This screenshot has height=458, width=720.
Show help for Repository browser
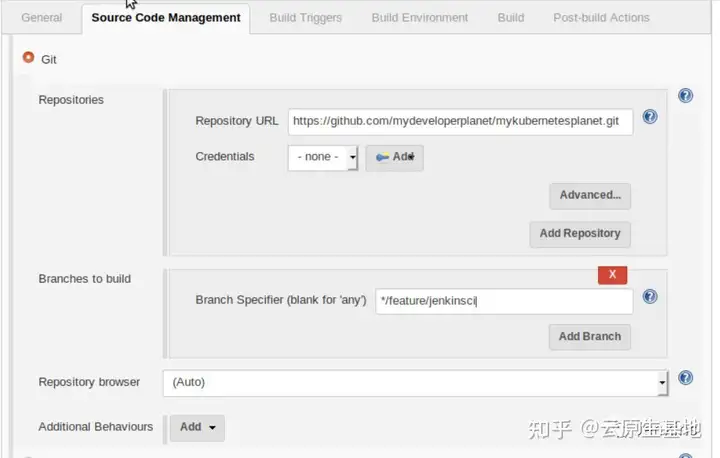coord(685,378)
